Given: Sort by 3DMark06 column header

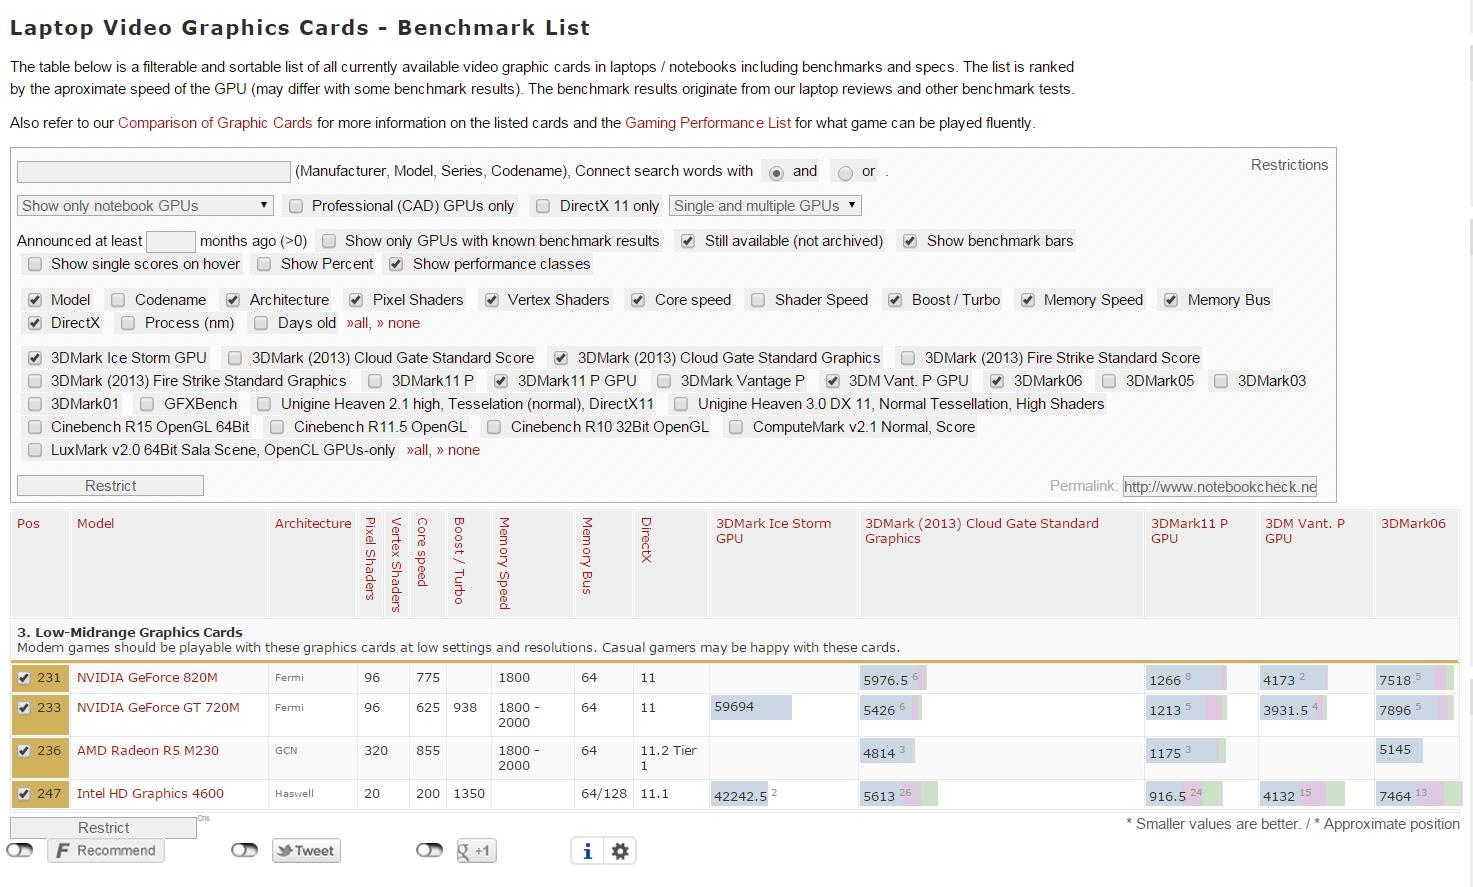Looking at the screenshot, I should click(x=1413, y=523).
